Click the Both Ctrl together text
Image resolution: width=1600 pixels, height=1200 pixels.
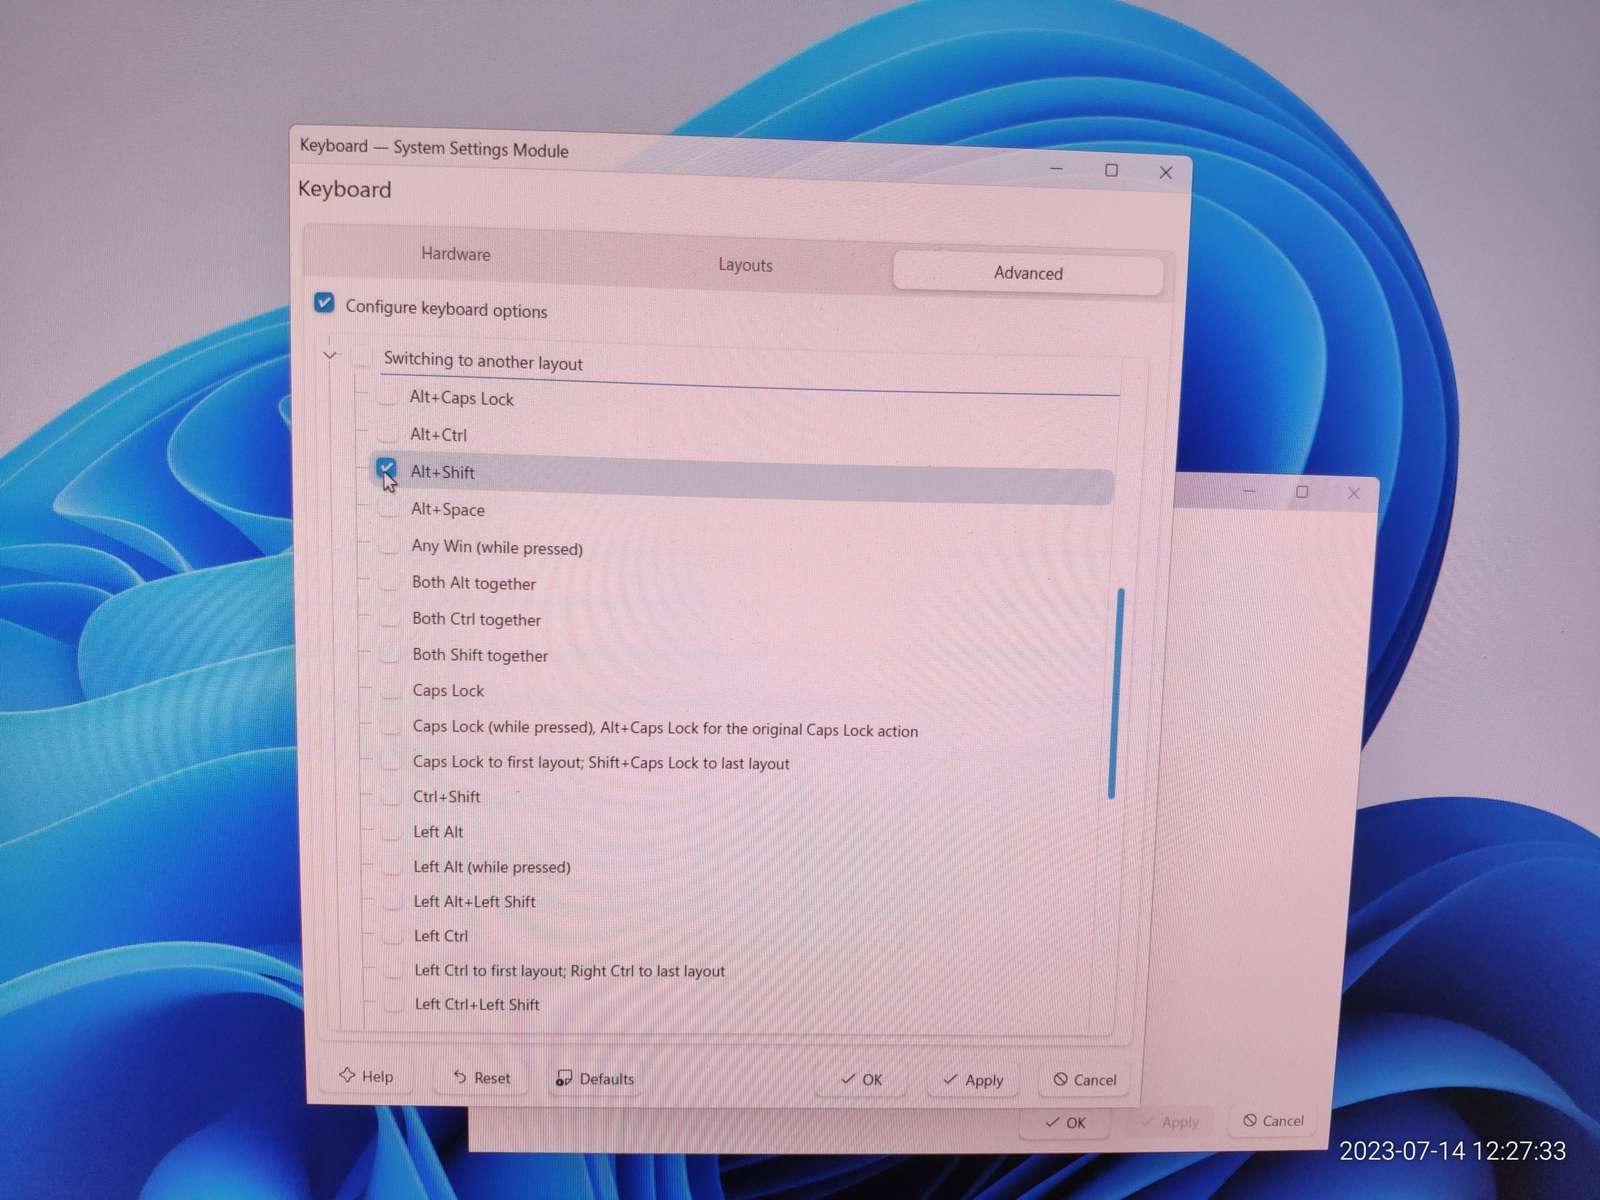click(x=476, y=619)
